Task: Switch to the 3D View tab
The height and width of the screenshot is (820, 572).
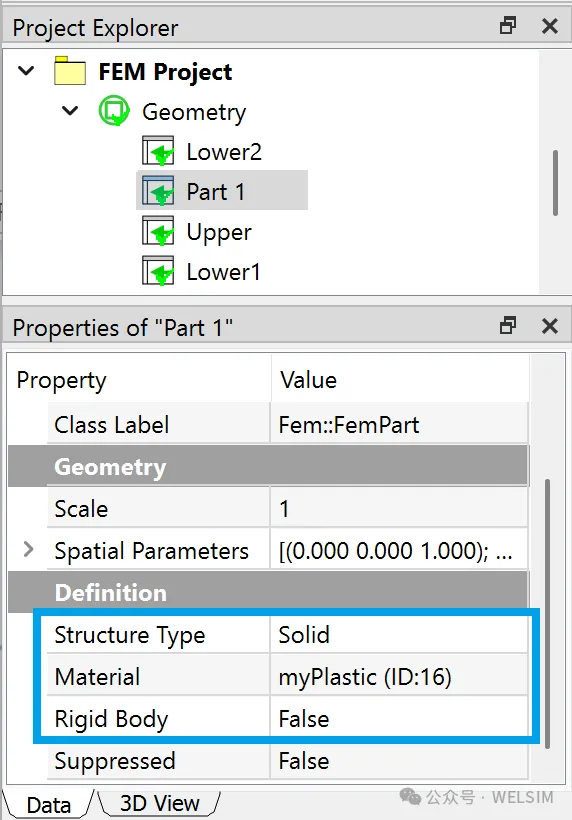Action: pos(159,803)
